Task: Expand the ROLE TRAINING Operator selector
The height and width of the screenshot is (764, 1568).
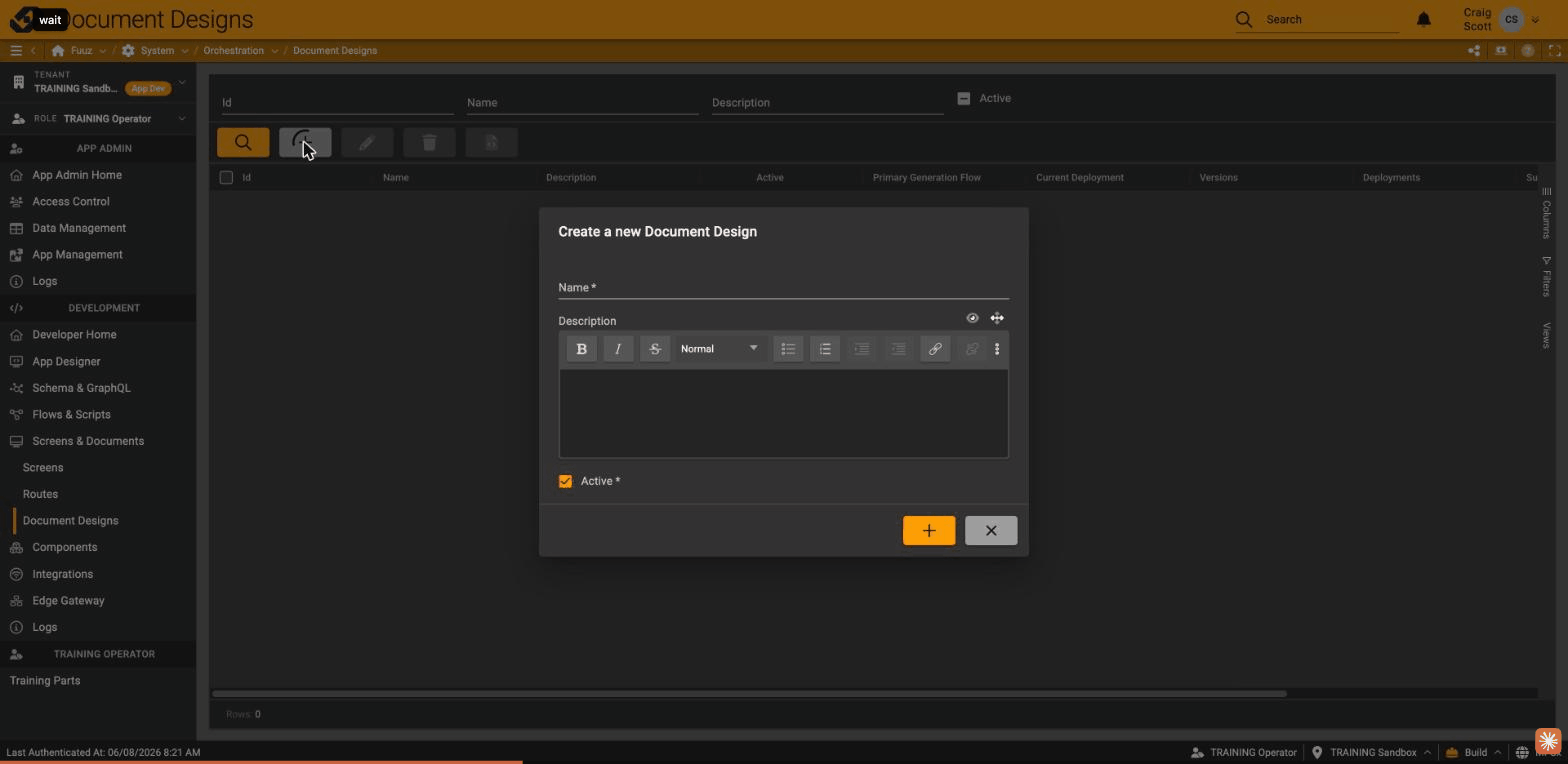Action: pyautogui.click(x=98, y=118)
